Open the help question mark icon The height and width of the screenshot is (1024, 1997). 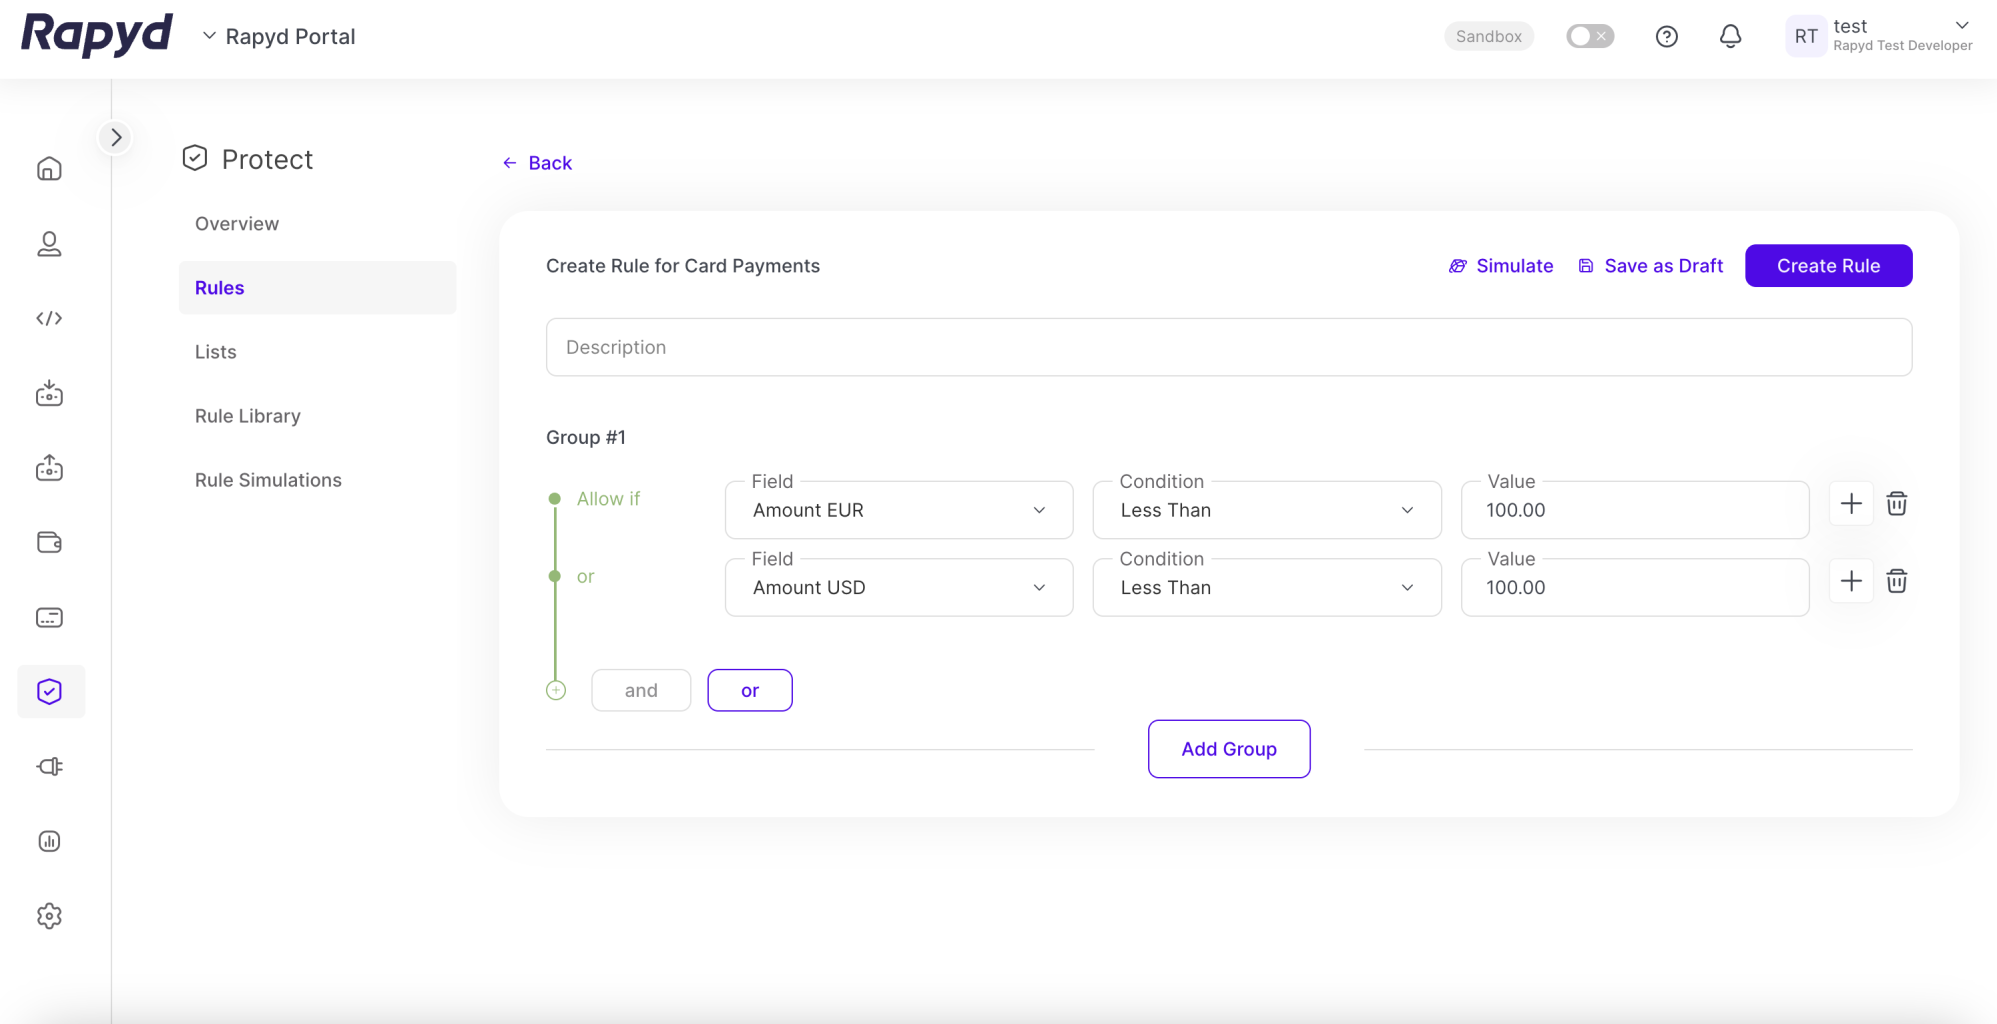(x=1666, y=37)
